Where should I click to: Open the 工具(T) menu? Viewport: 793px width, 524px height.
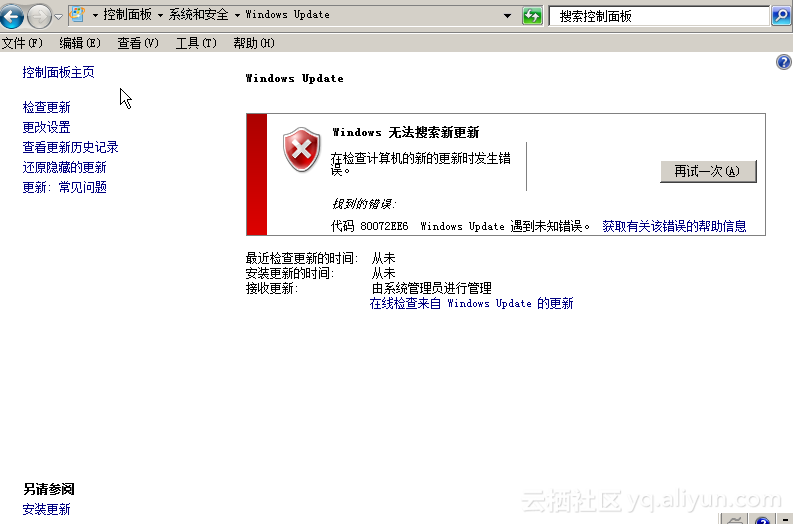[196, 43]
